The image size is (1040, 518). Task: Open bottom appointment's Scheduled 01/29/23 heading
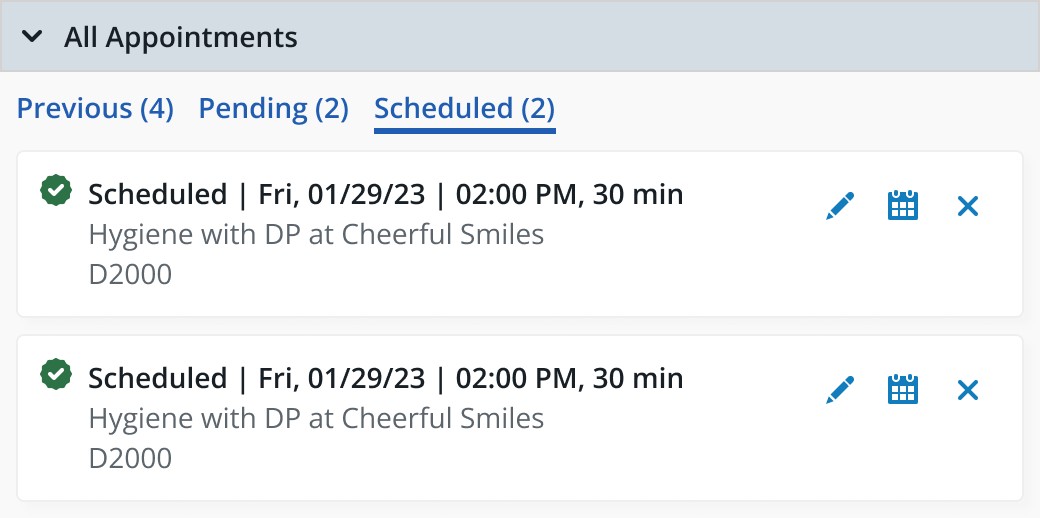pyautogui.click(x=386, y=378)
